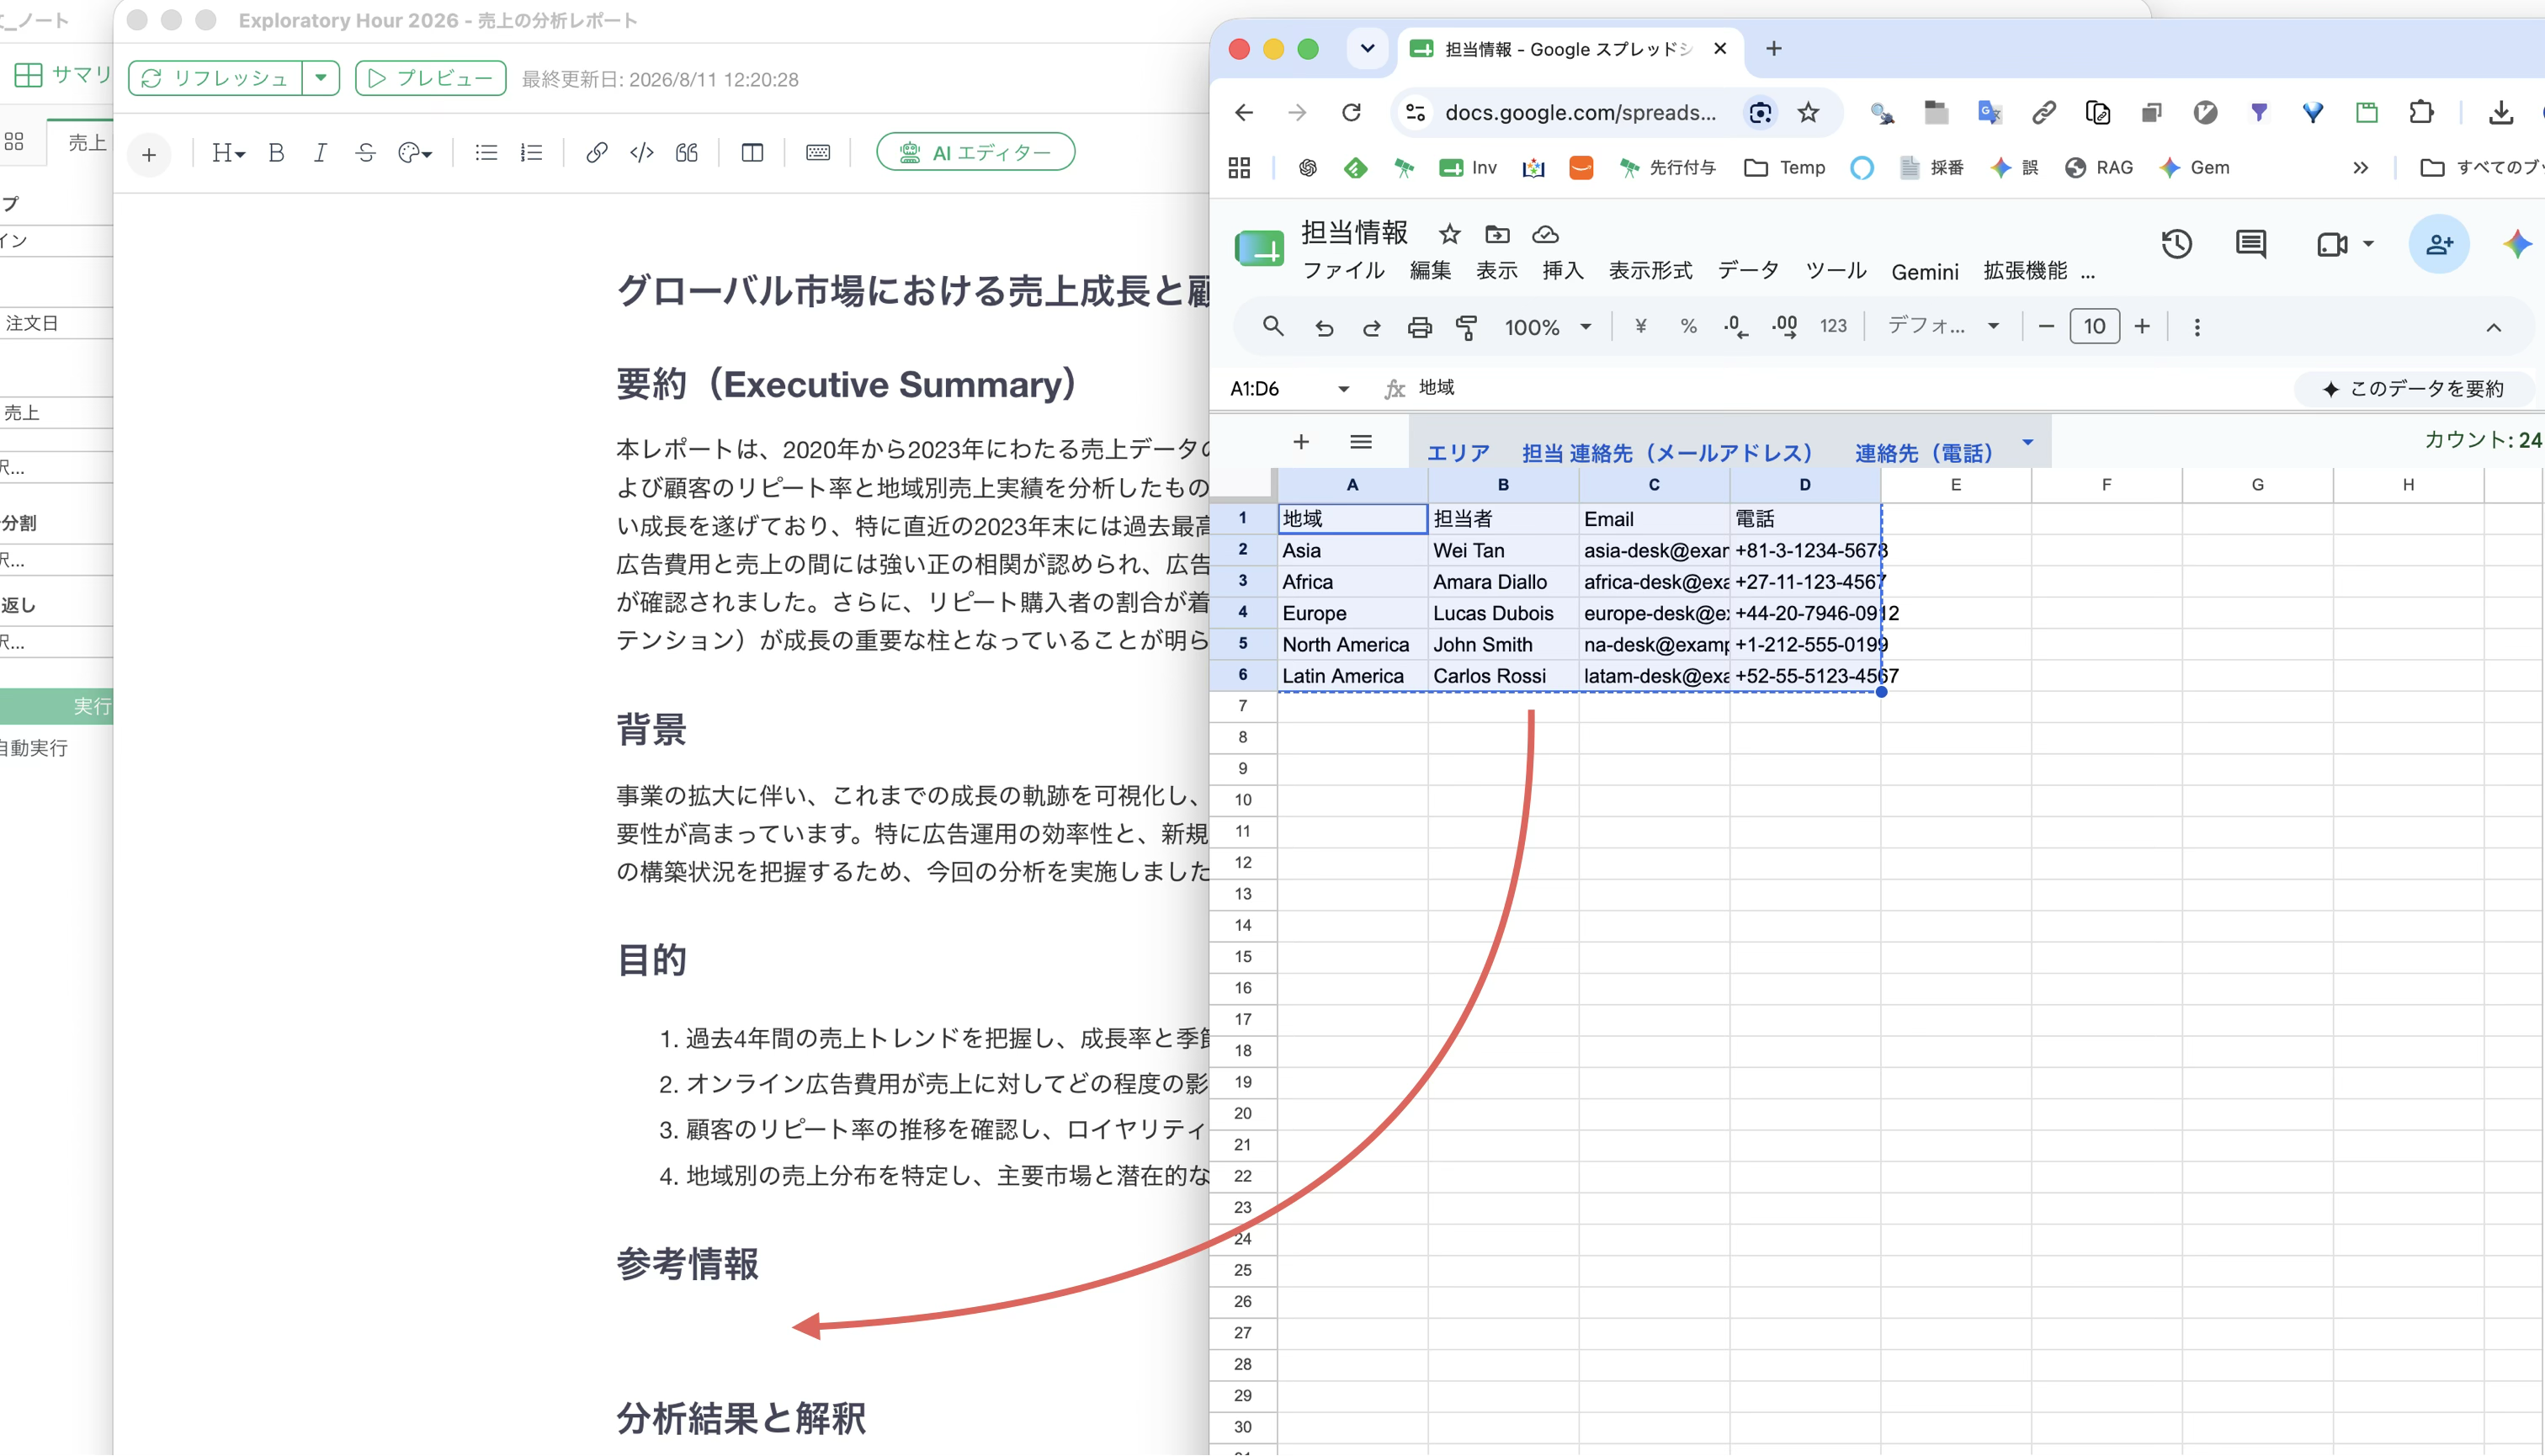
Task: Click the プレビュー button
Action: click(431, 78)
